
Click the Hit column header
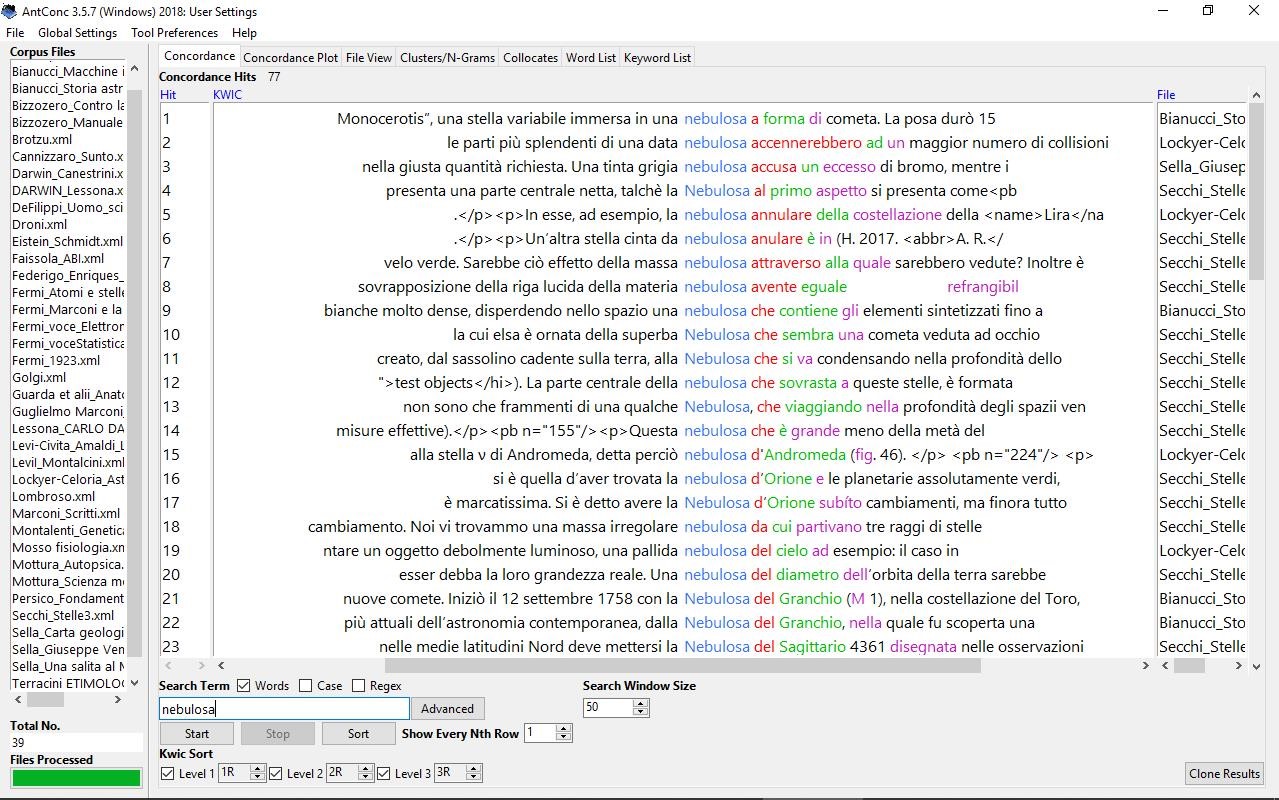(x=168, y=95)
